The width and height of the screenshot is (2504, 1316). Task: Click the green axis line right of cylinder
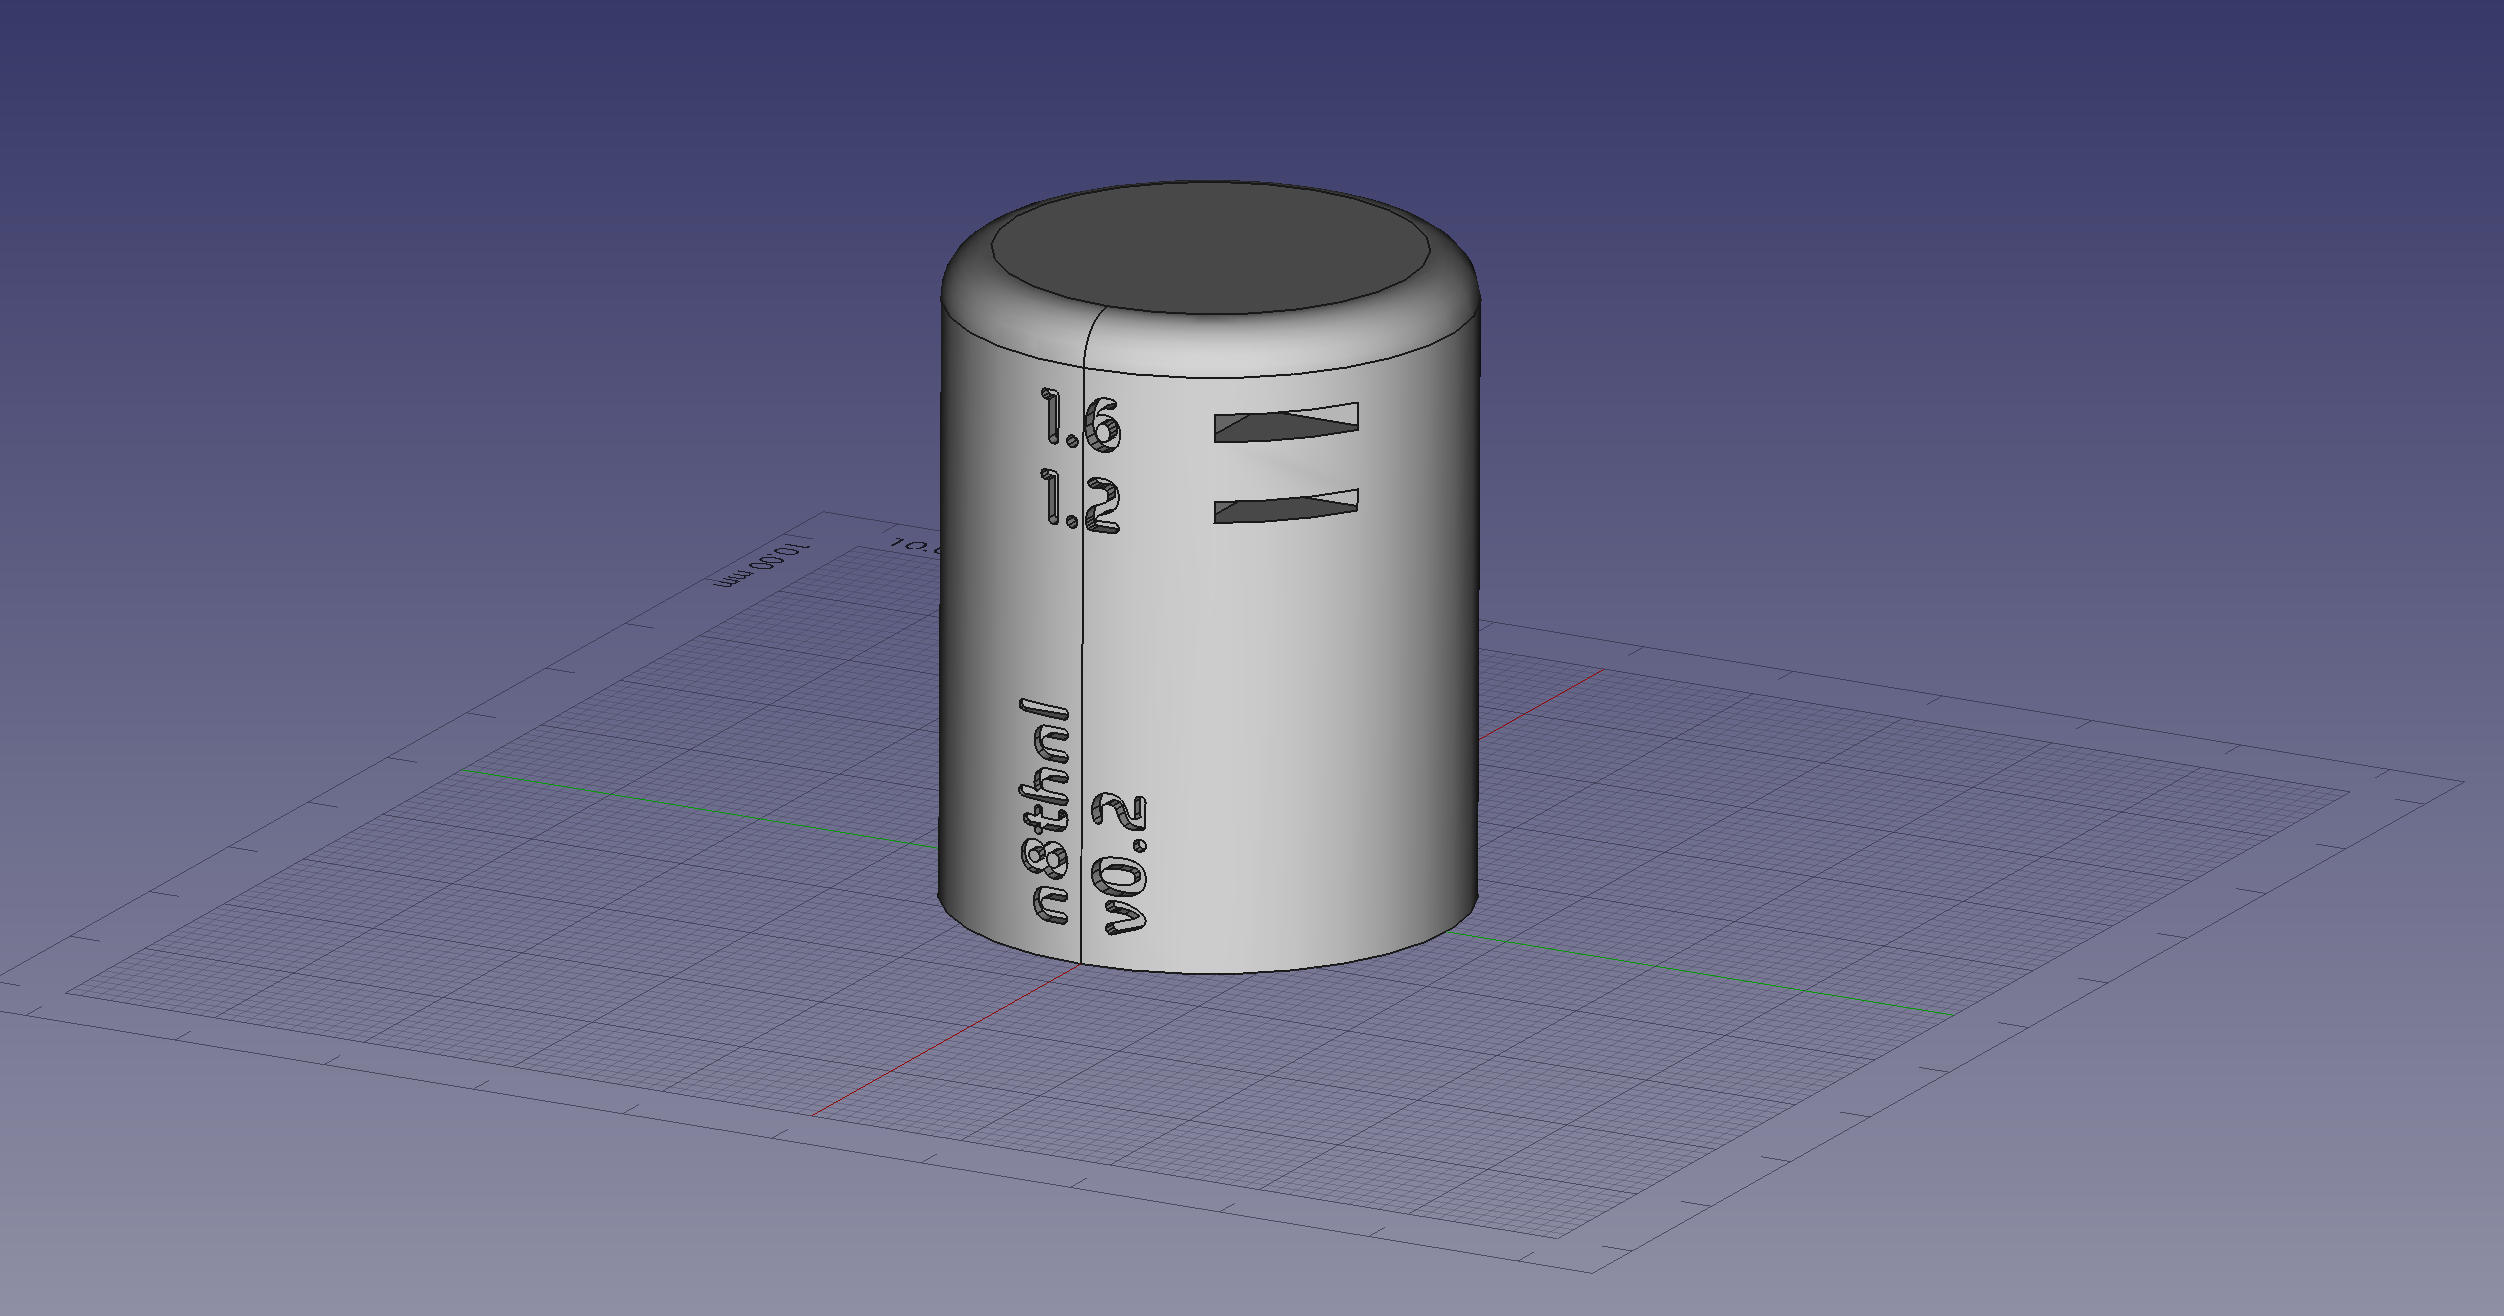(x=1700, y=975)
